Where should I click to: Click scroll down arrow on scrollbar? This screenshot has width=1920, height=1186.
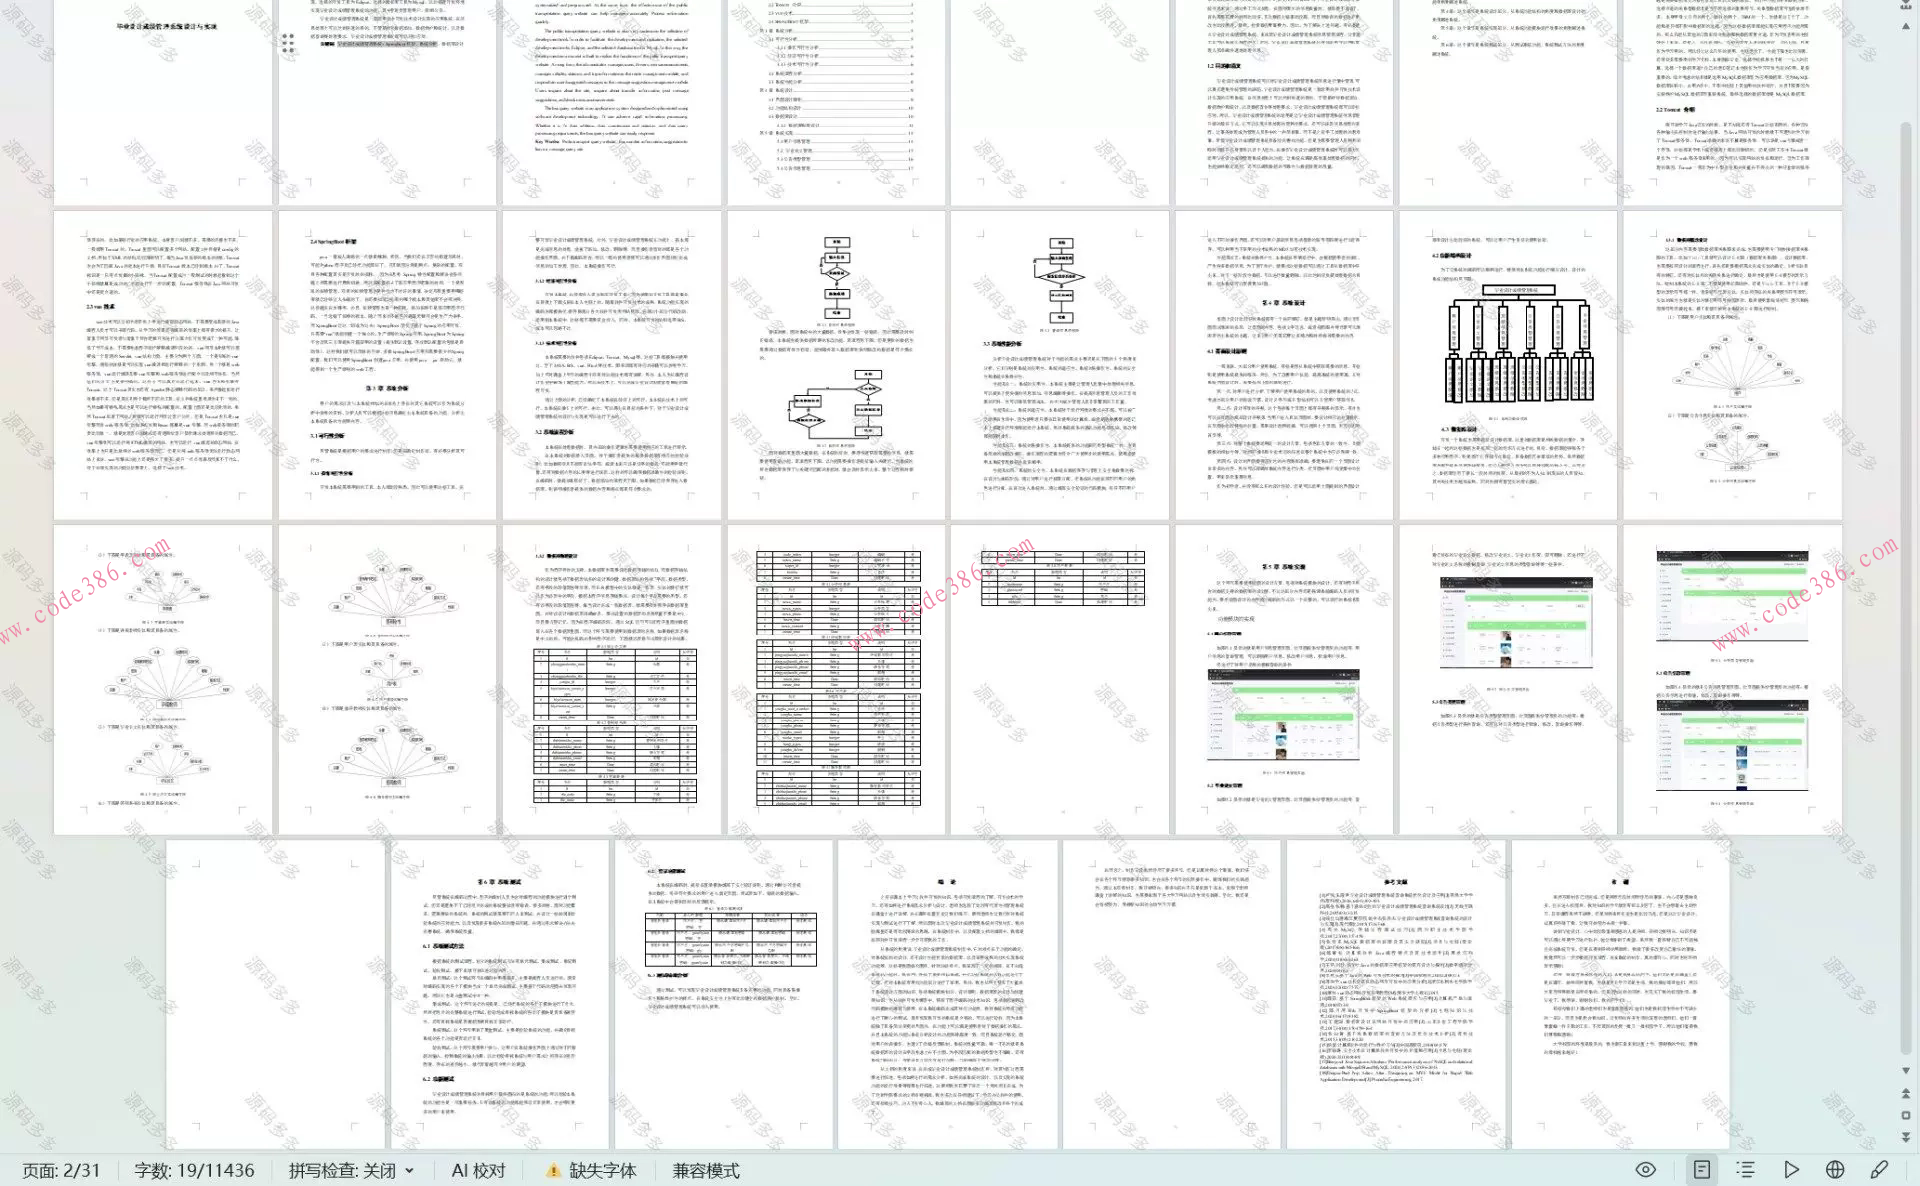point(1905,1070)
